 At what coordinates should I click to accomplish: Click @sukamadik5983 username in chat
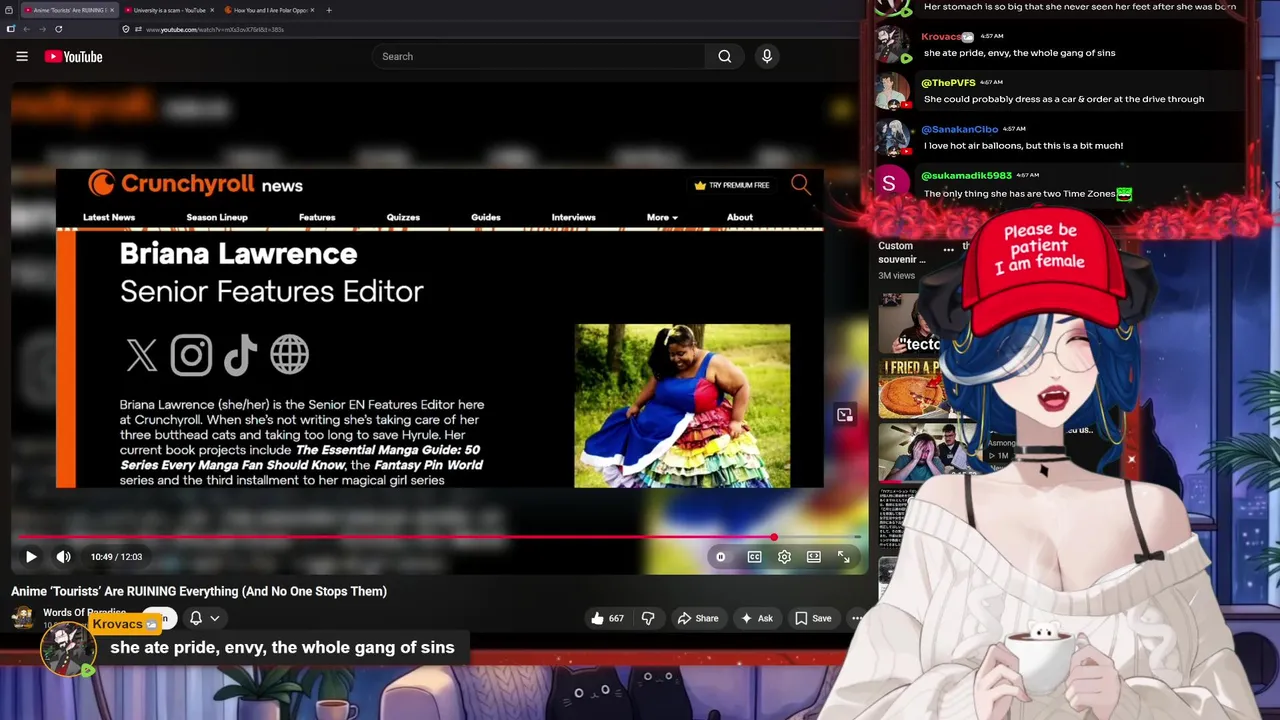(x=966, y=175)
